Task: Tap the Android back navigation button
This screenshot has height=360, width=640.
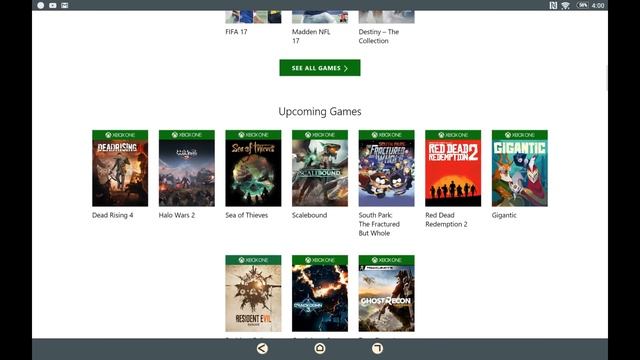Action: click(x=262, y=348)
